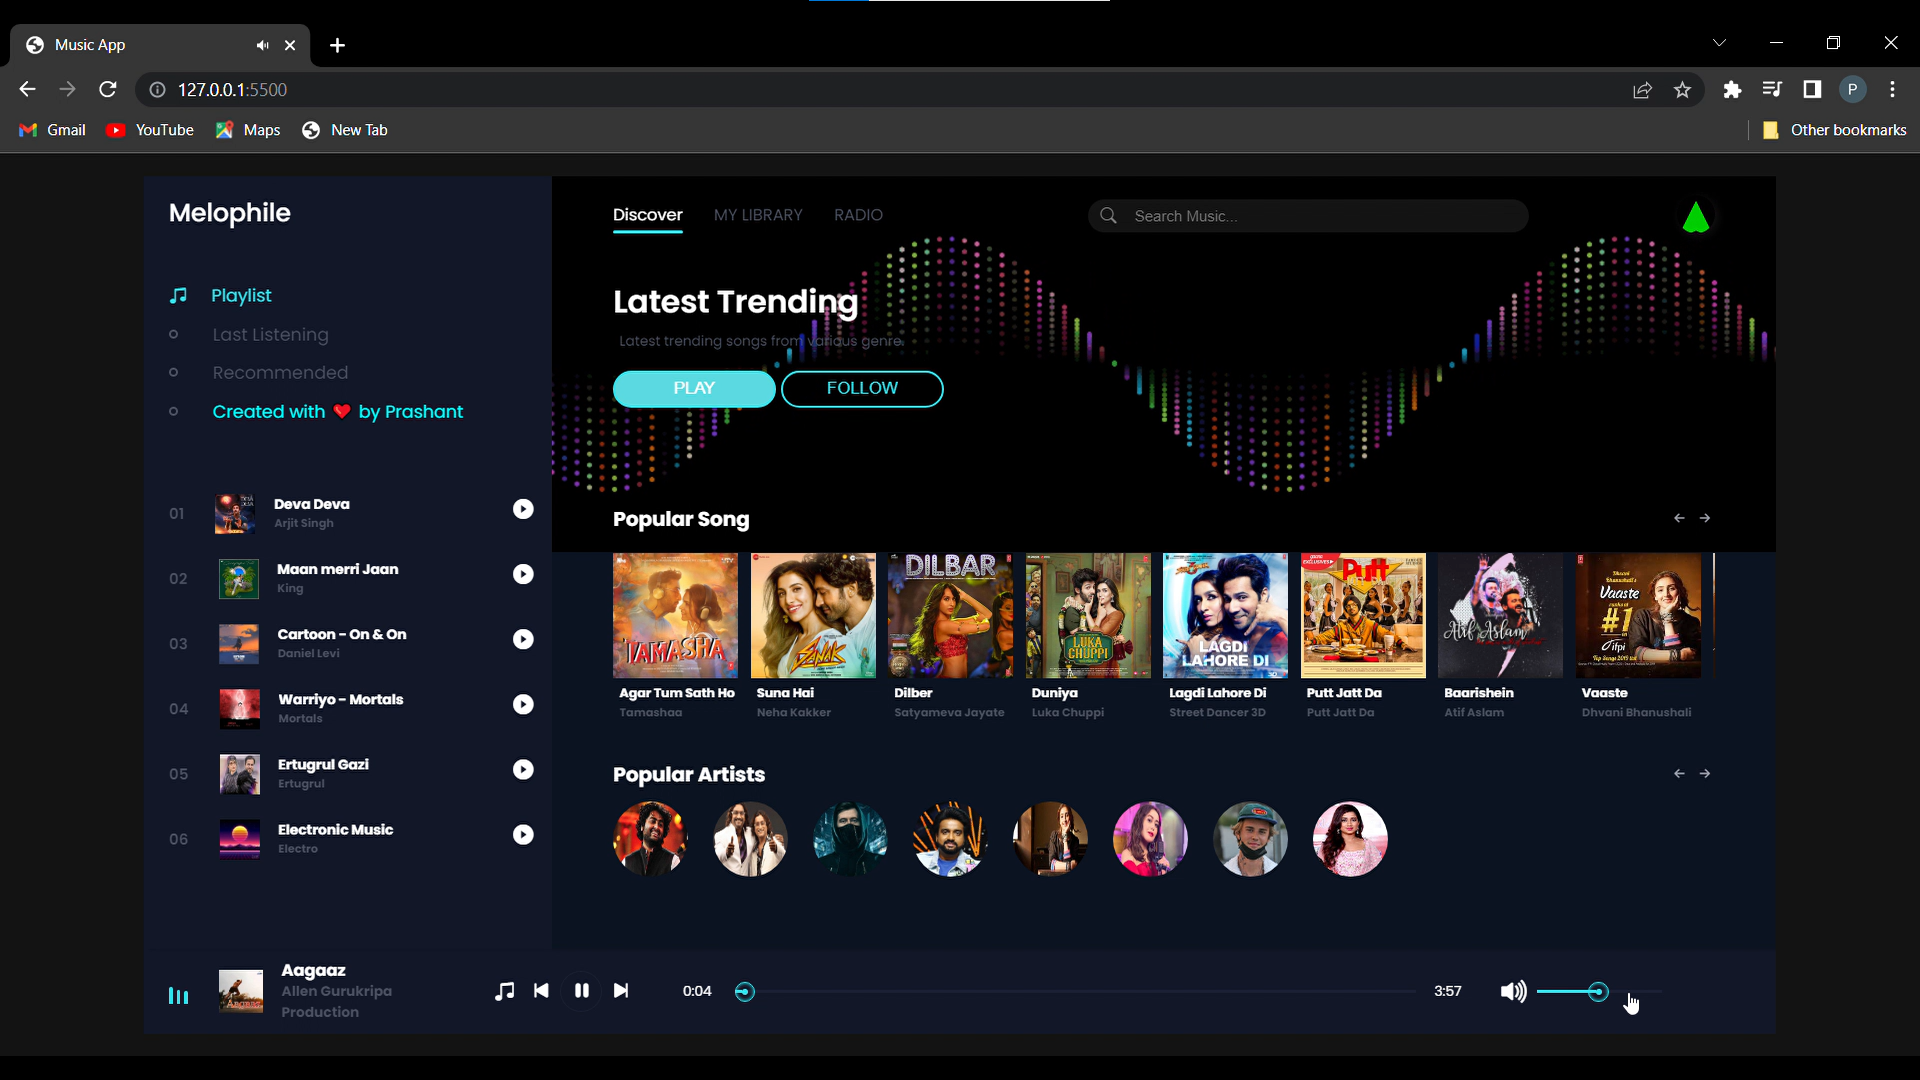Screen dimensions: 1920x1080
Task: Open the browser extensions puzzle icon
Action: (1731, 89)
